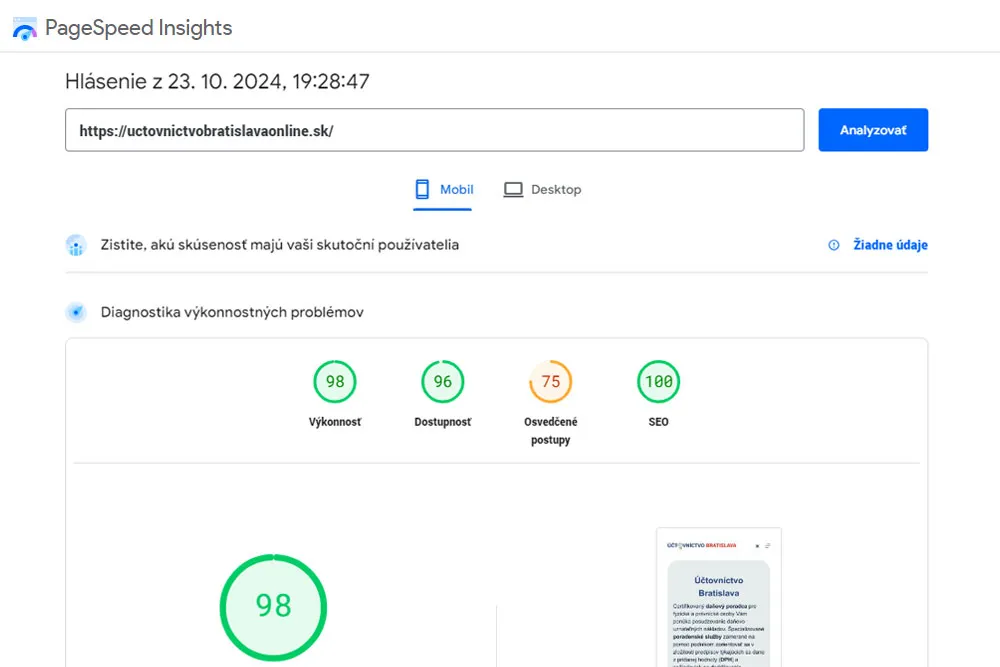Click the text Zistite, akú skúsenosť majú vaši skutoční používatelia
This screenshot has height=667, width=1000.
point(280,245)
